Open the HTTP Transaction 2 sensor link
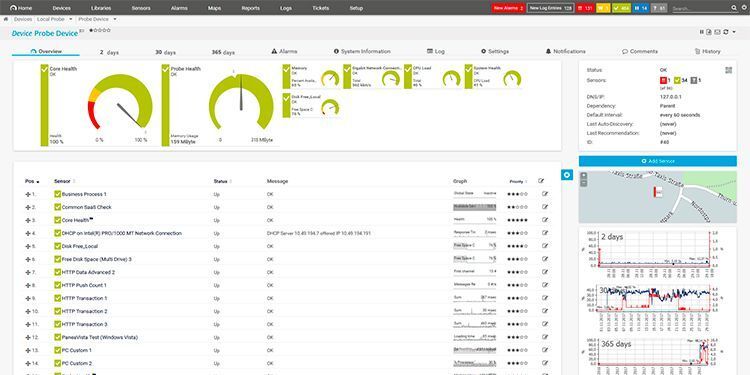The width and height of the screenshot is (750, 375). click(85, 311)
